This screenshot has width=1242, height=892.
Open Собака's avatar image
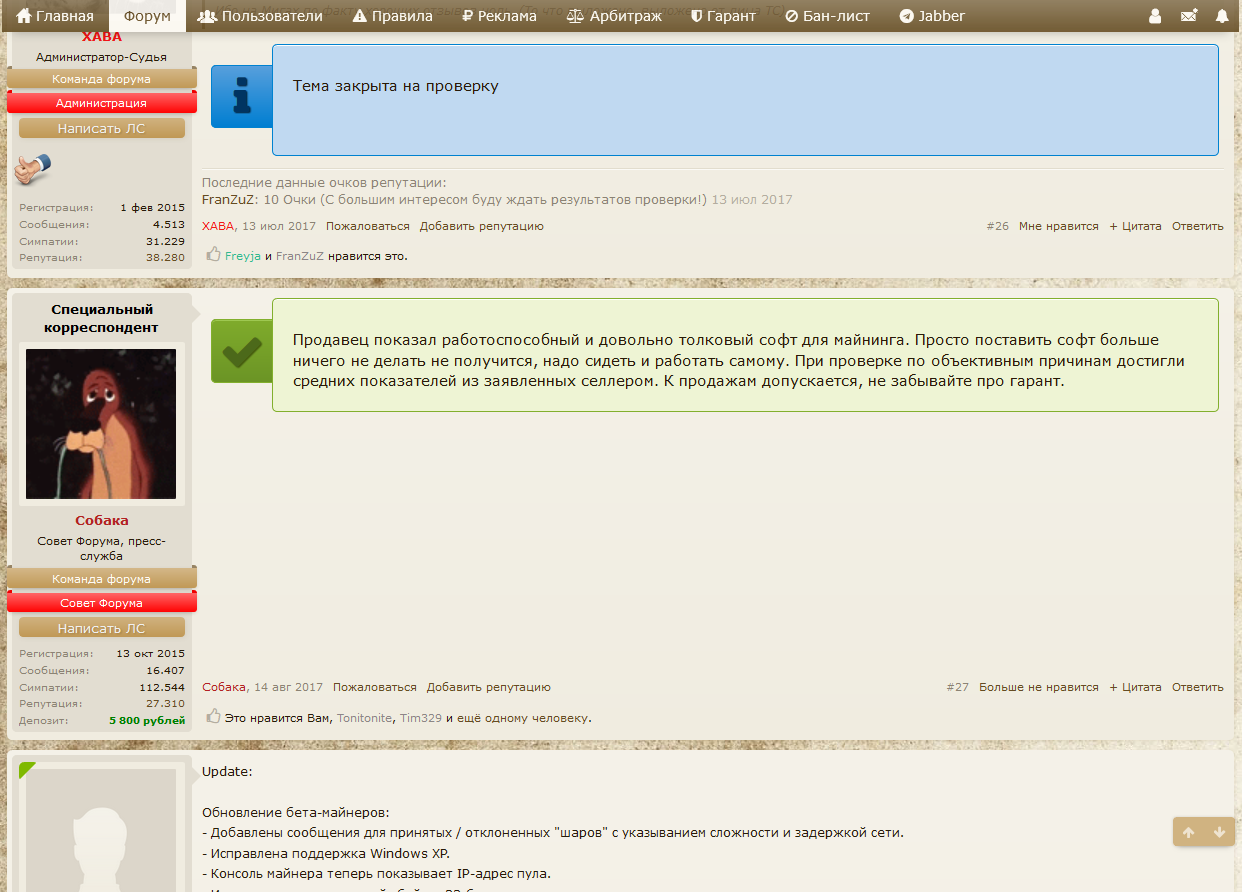[101, 424]
